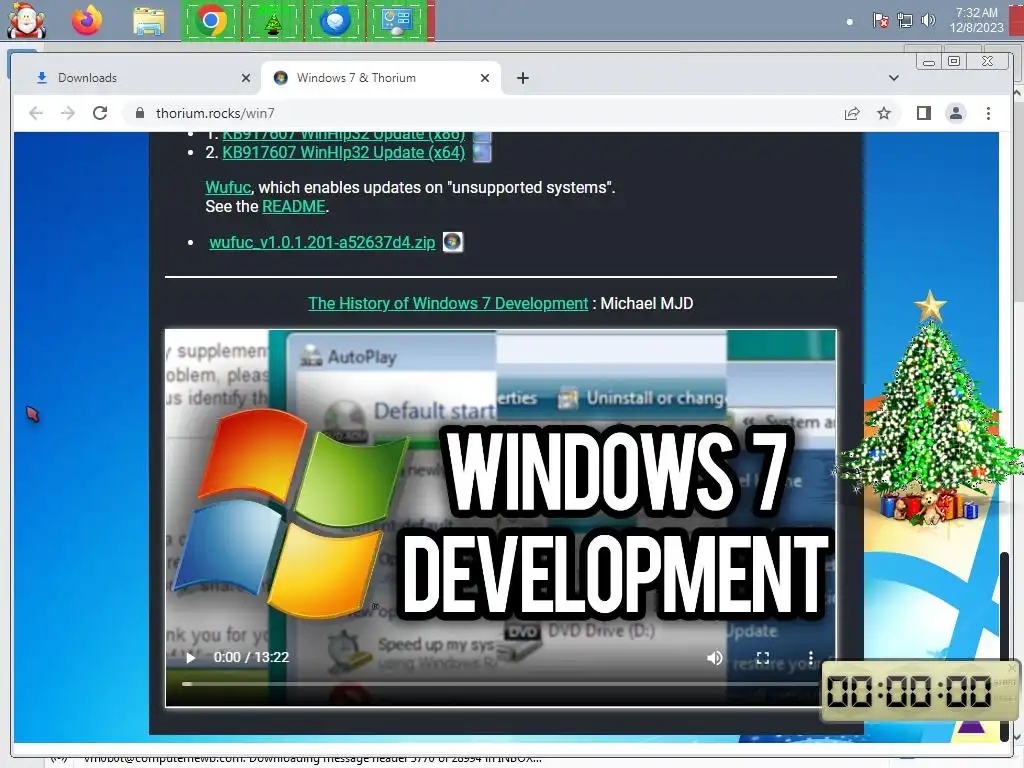The height and width of the screenshot is (768, 1024).
Task: Open the profile avatar menu
Action: pos(955,114)
